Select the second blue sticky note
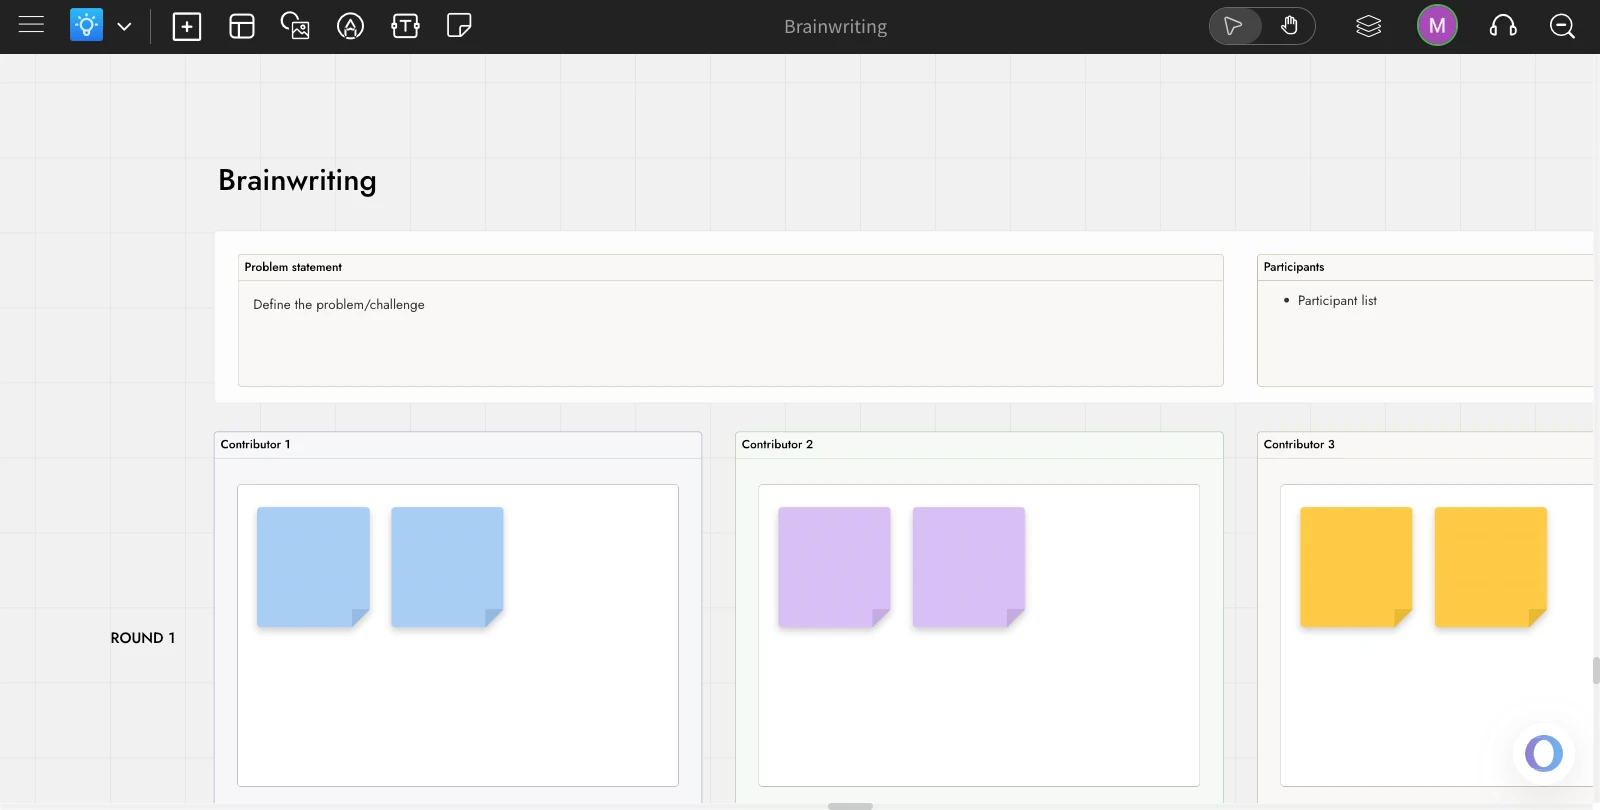1600x810 pixels. pyautogui.click(x=447, y=567)
